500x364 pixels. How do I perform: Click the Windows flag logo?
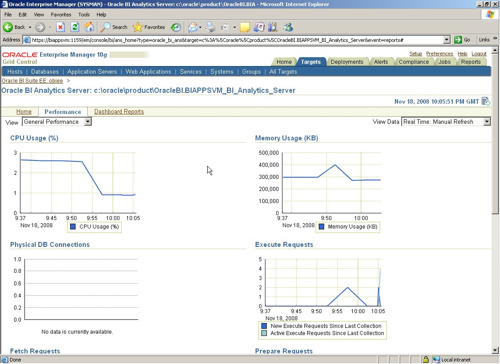[490, 14]
